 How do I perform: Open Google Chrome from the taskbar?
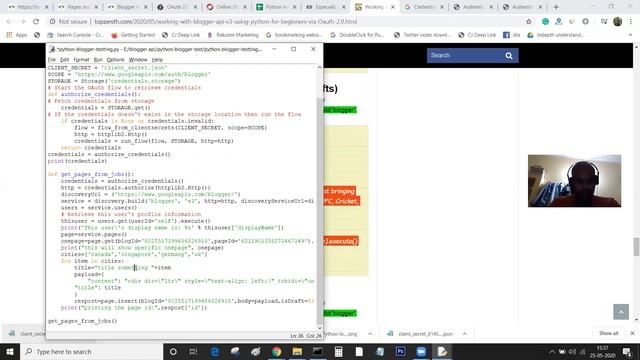[277, 351]
